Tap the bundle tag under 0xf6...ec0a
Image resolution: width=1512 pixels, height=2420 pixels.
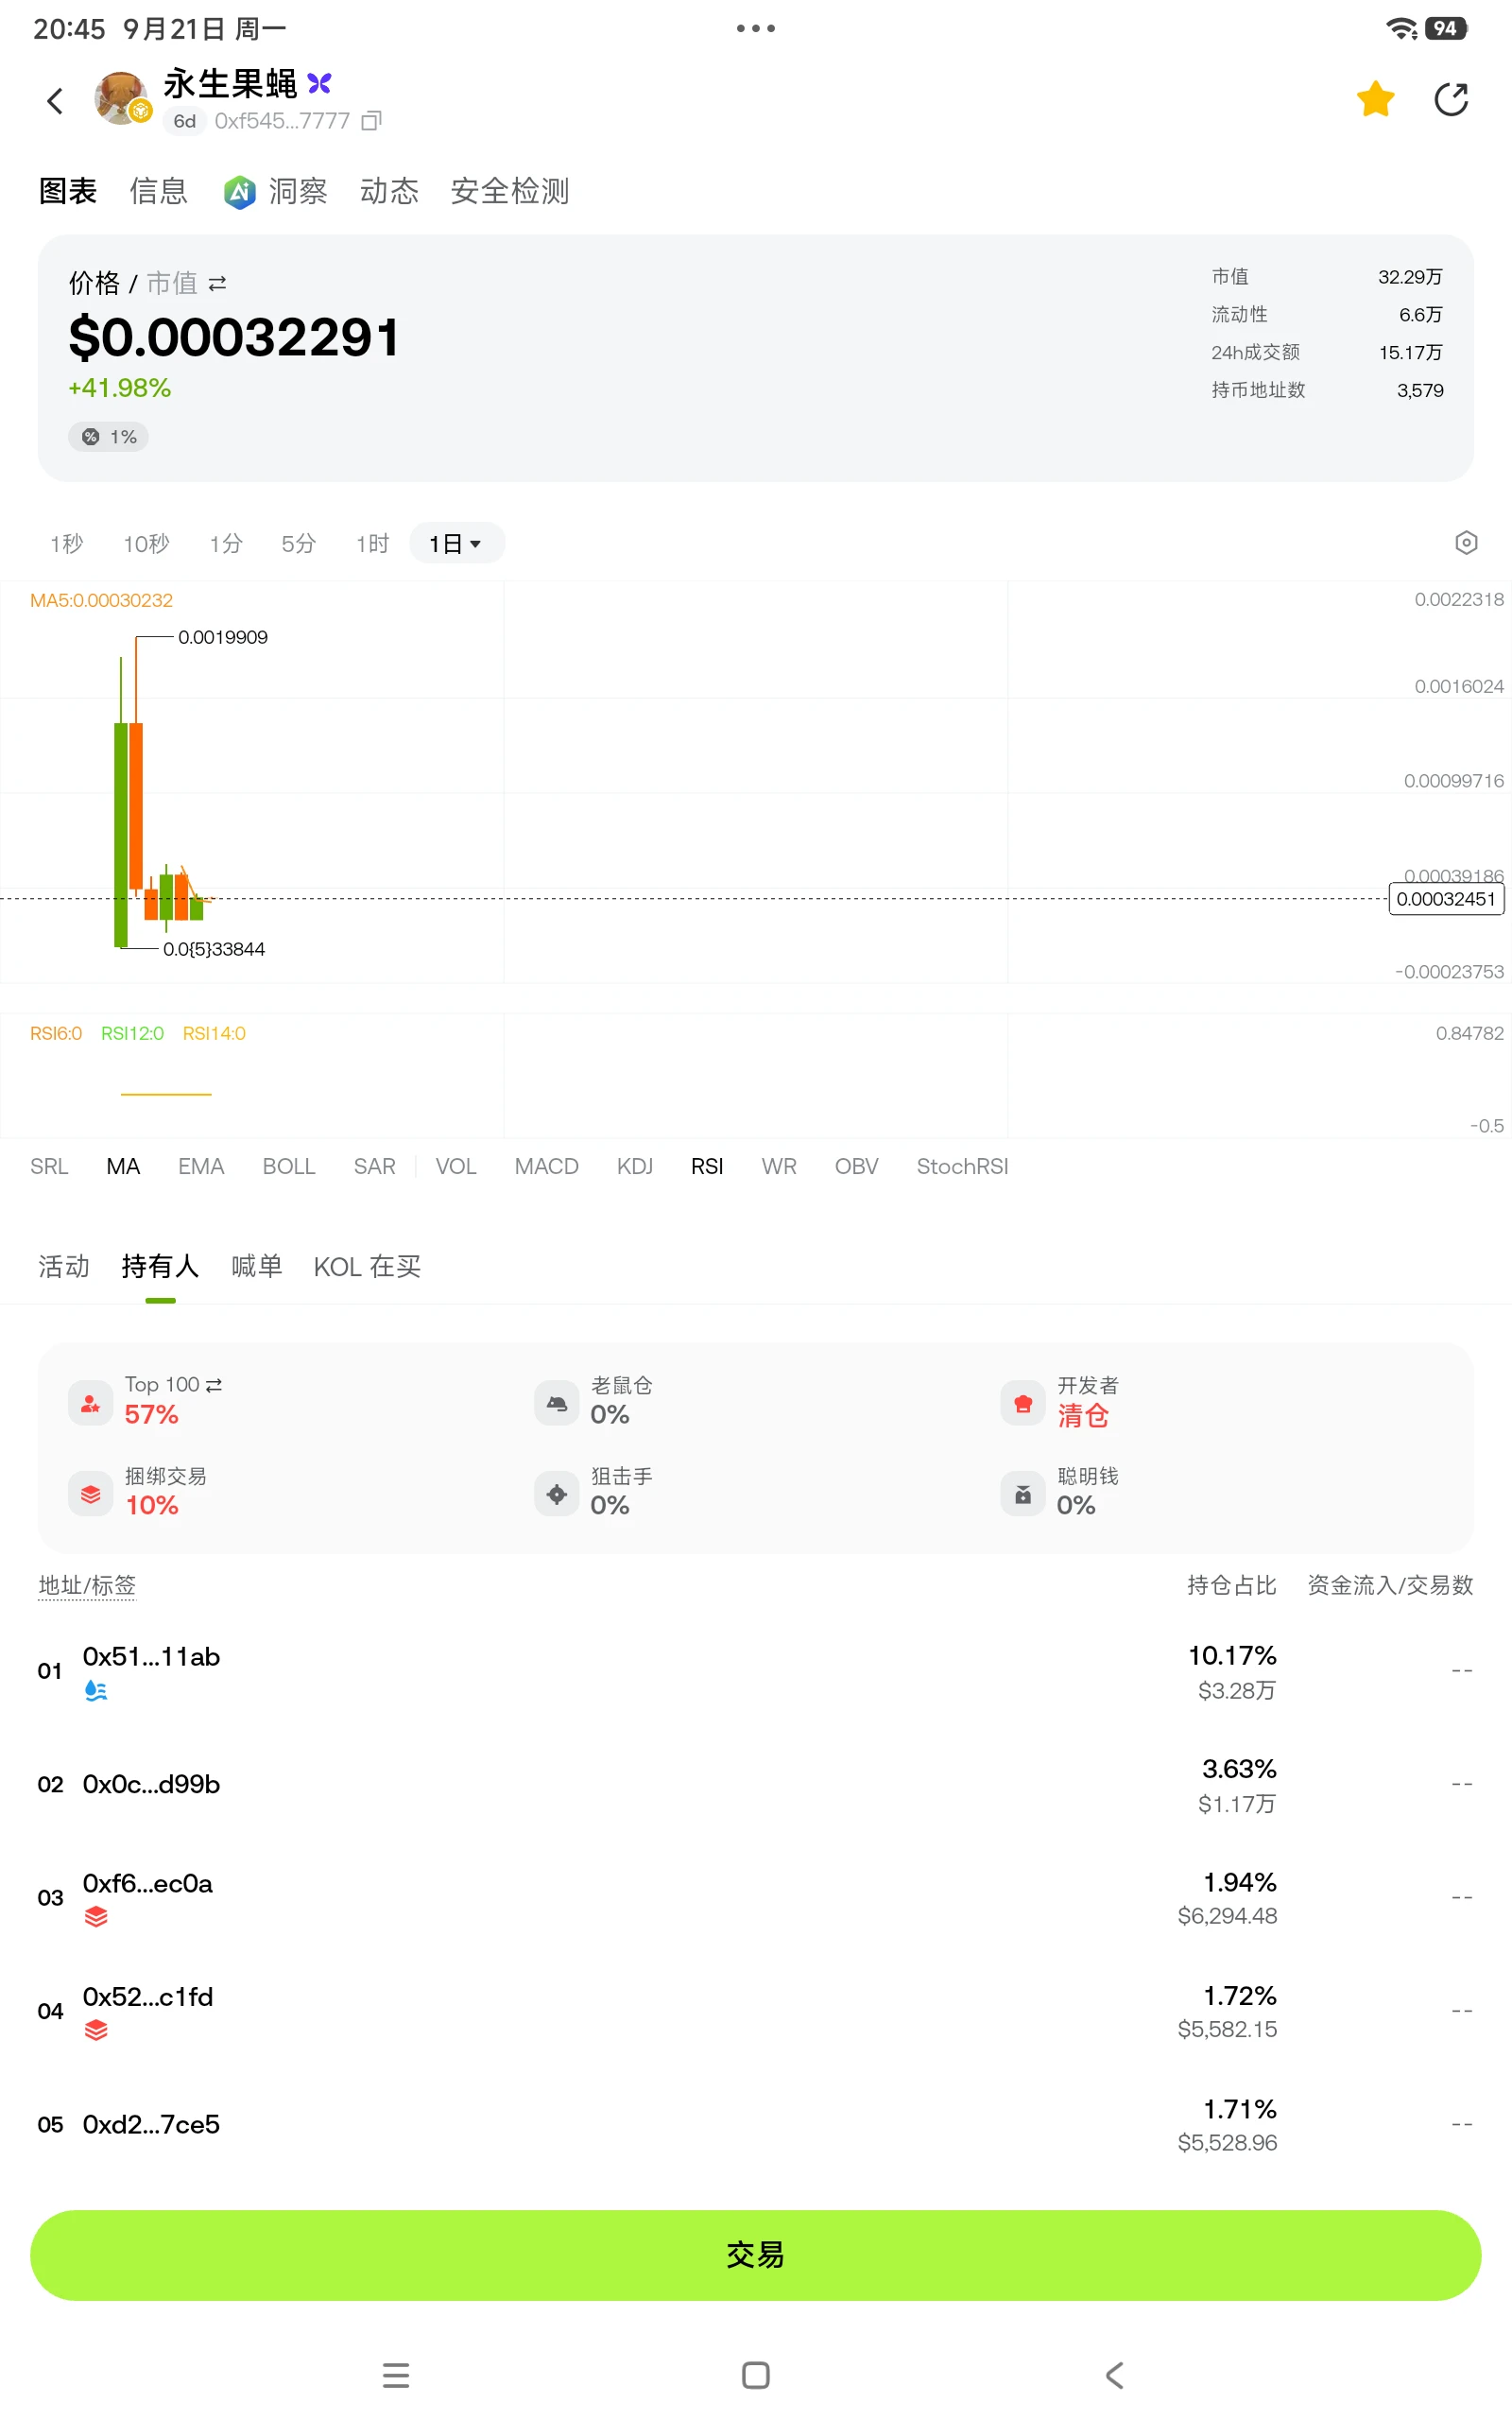click(x=96, y=1916)
